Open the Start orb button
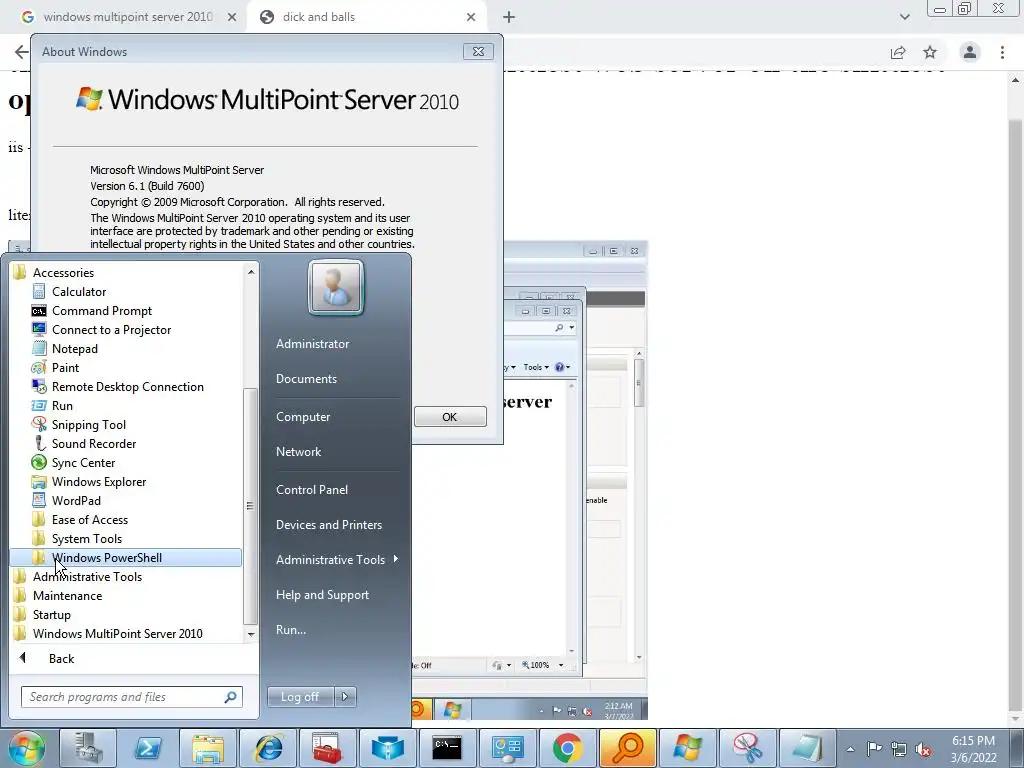This screenshot has height=768, width=1024. click(x=26, y=748)
